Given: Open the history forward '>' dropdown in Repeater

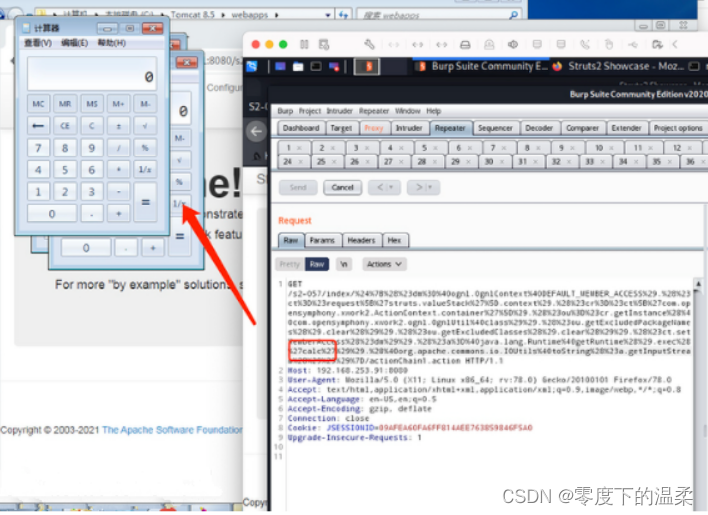Looking at the screenshot, I should 423,187.
